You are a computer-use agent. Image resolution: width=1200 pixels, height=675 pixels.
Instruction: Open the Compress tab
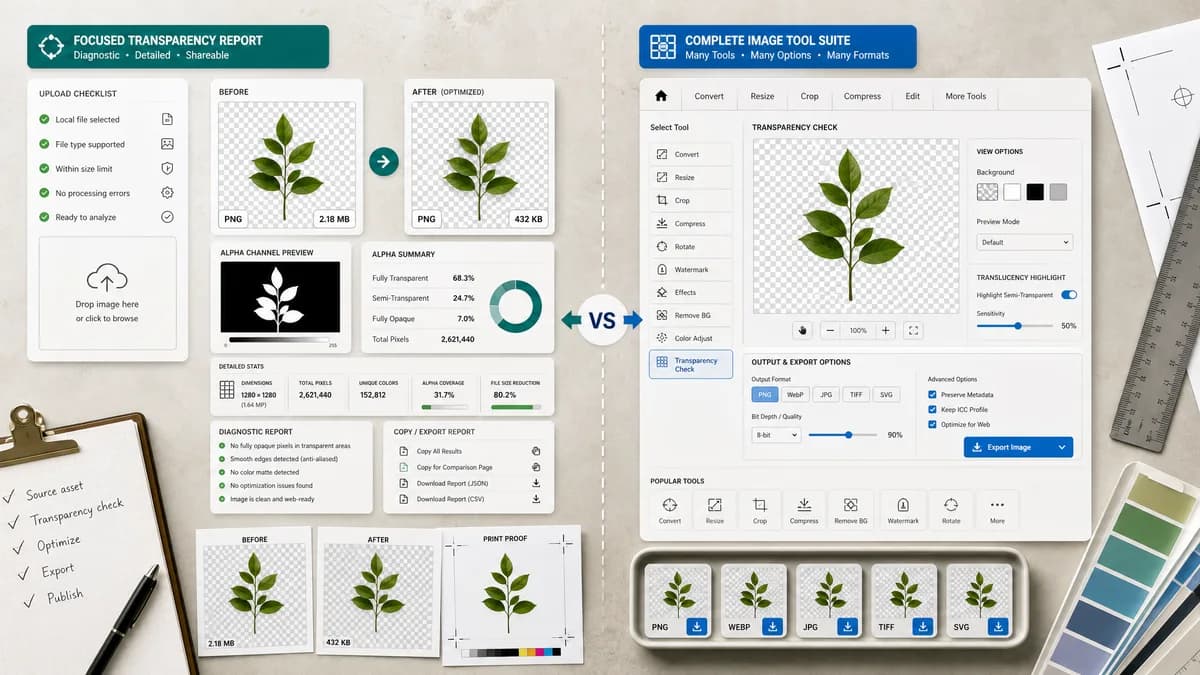(x=862, y=96)
